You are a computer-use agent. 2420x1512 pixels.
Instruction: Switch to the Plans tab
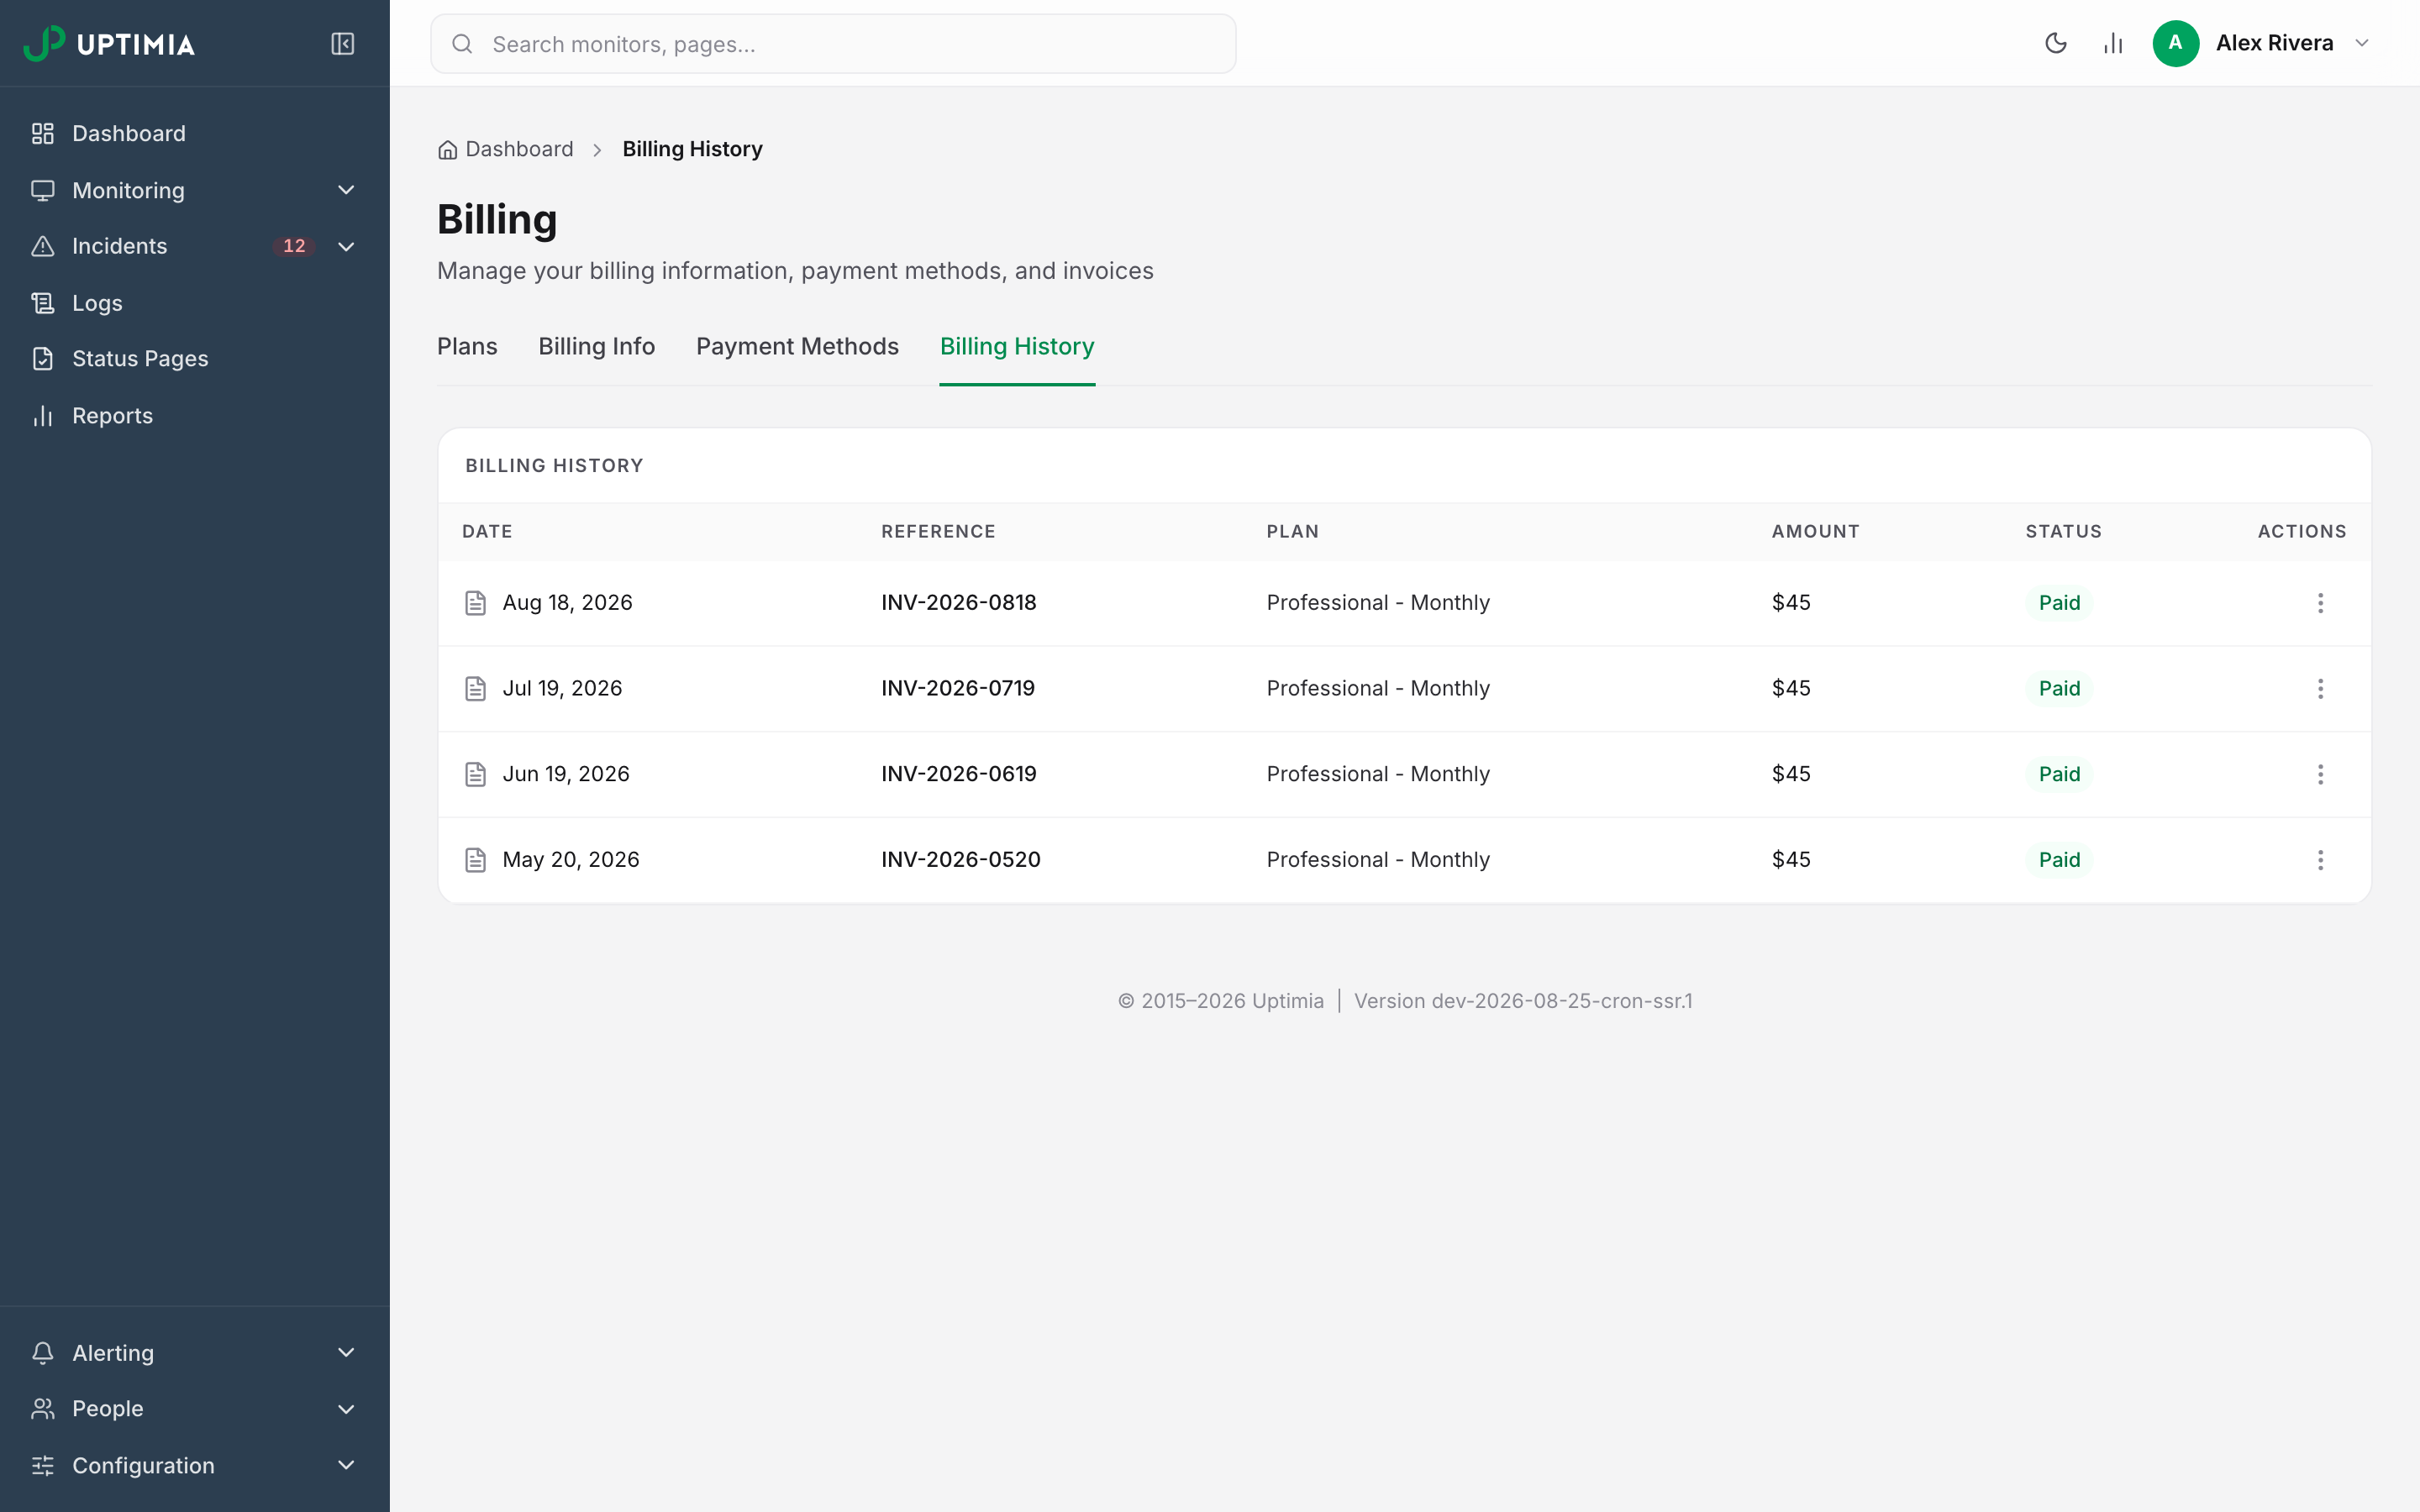click(467, 346)
